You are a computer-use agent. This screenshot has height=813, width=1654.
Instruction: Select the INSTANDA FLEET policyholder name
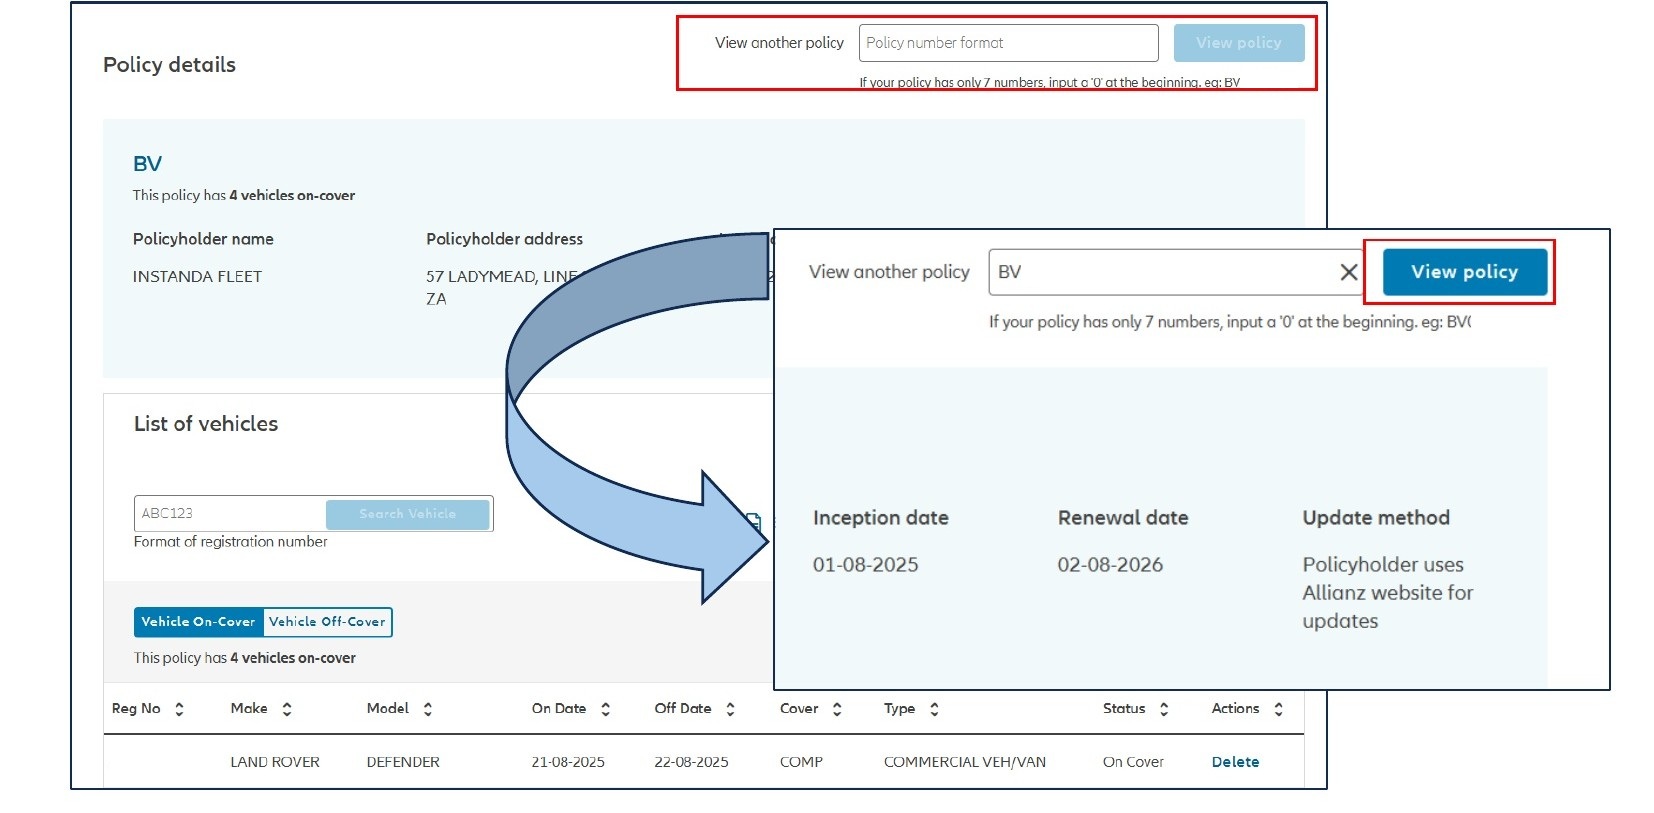click(197, 277)
